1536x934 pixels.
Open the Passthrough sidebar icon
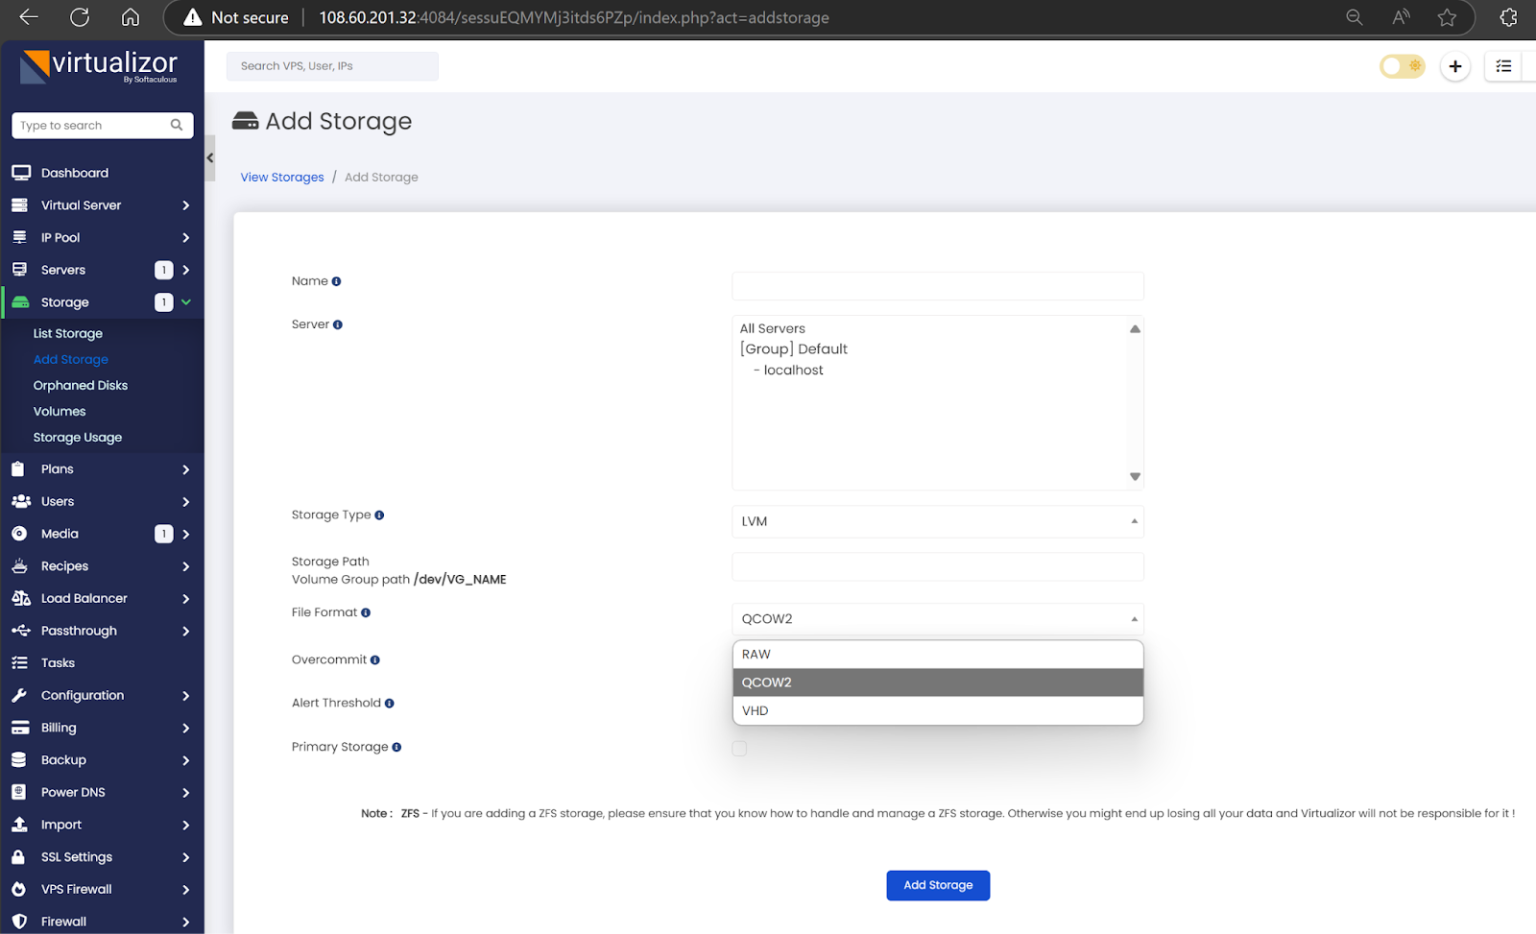pyautogui.click(x=21, y=630)
